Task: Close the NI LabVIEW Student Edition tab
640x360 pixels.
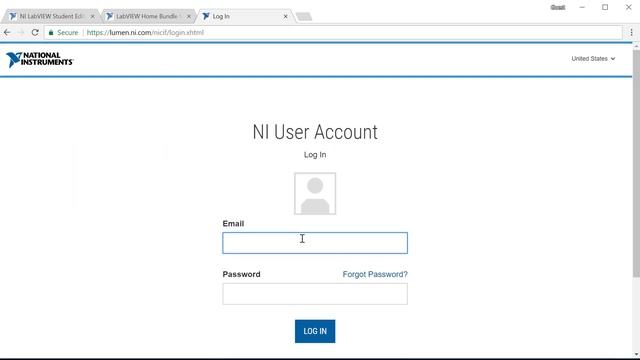Action: [93, 16]
